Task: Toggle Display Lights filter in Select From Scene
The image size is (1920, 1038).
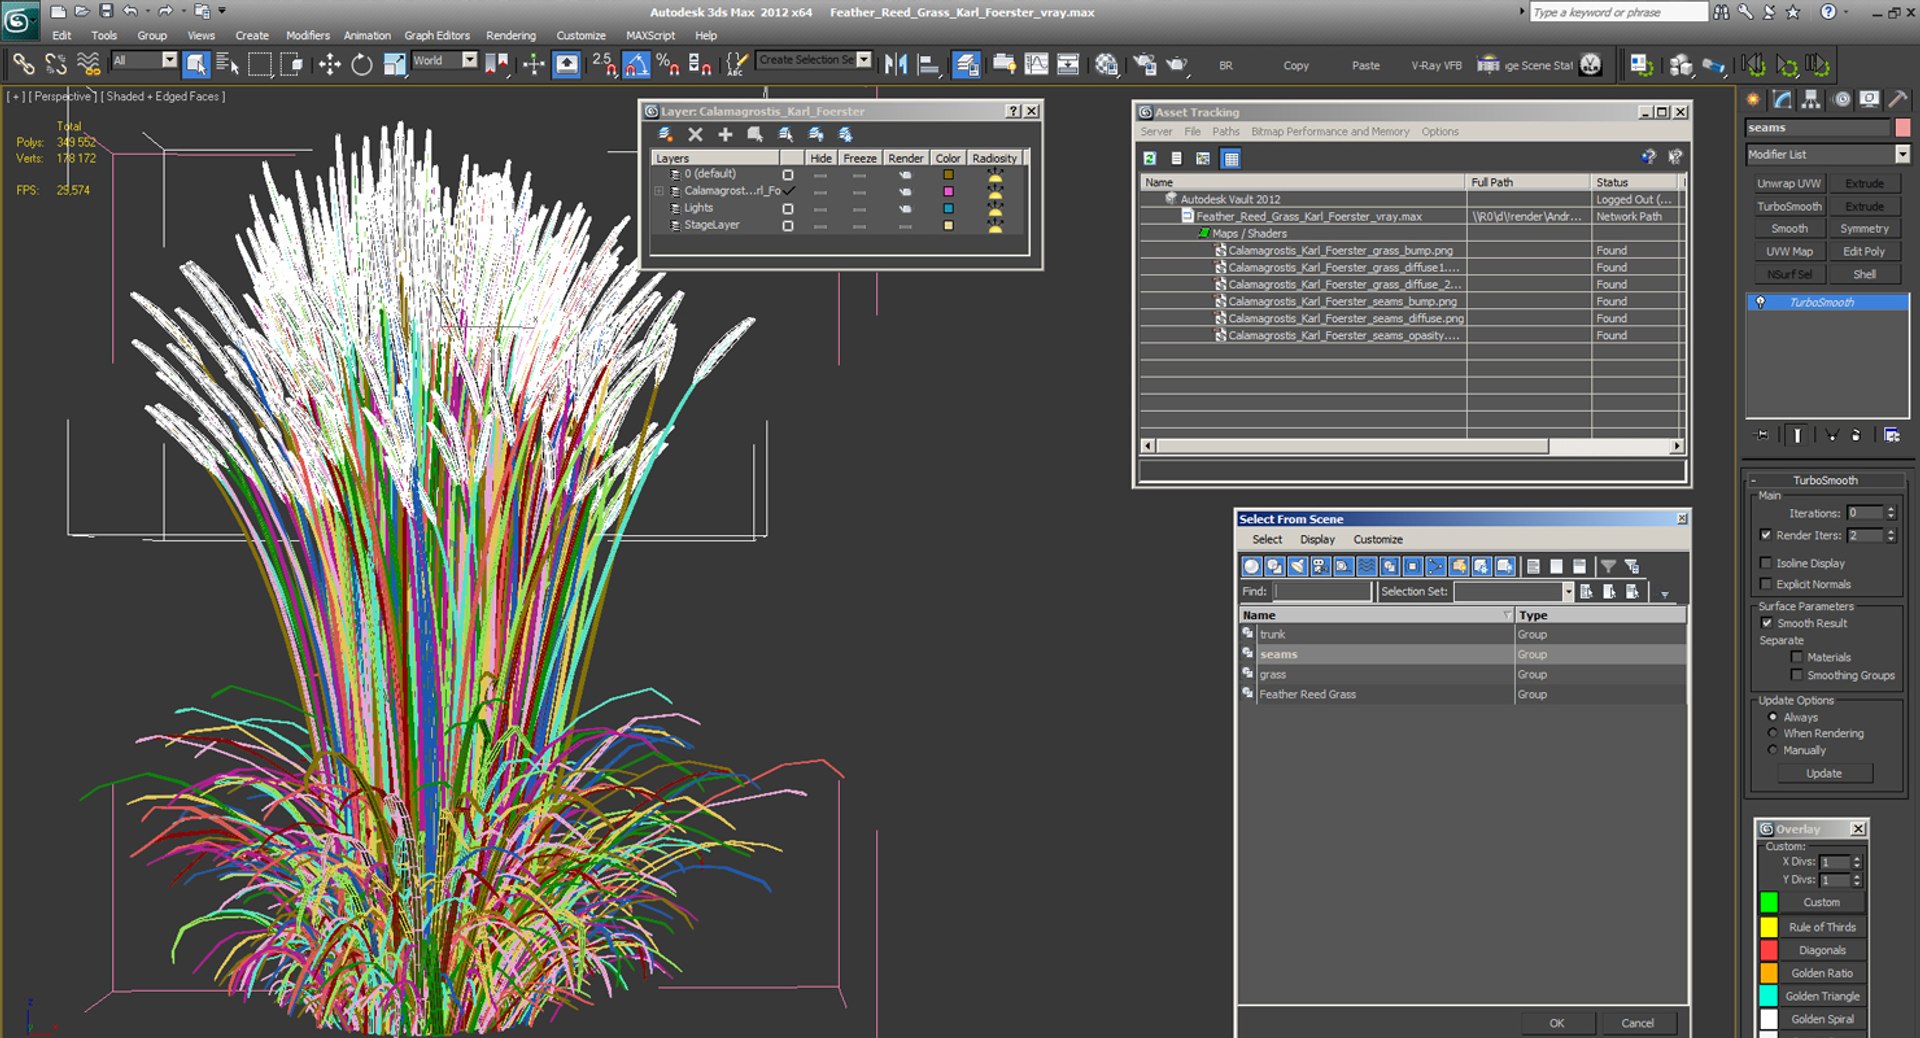Action: point(1297,566)
